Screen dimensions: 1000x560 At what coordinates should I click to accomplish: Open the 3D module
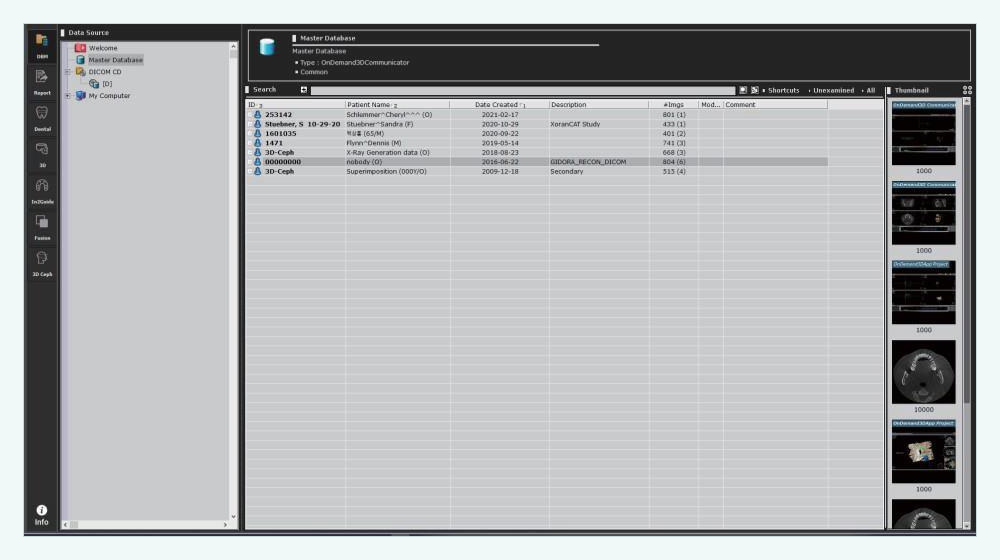pyautogui.click(x=41, y=154)
